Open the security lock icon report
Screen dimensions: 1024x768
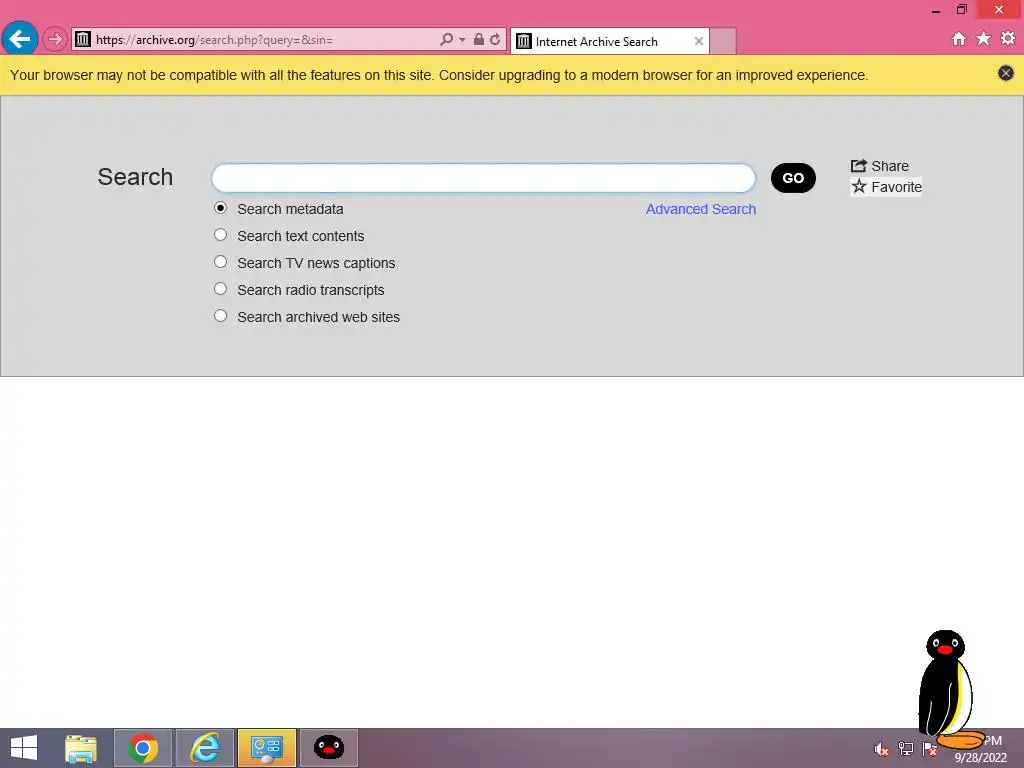click(x=479, y=39)
